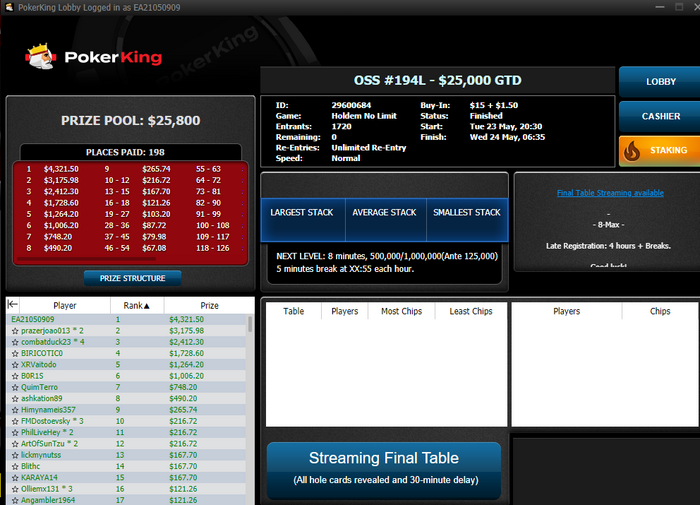Follow Final Table Streaming available link
Viewport: 700px width, 505px height.
click(610, 193)
